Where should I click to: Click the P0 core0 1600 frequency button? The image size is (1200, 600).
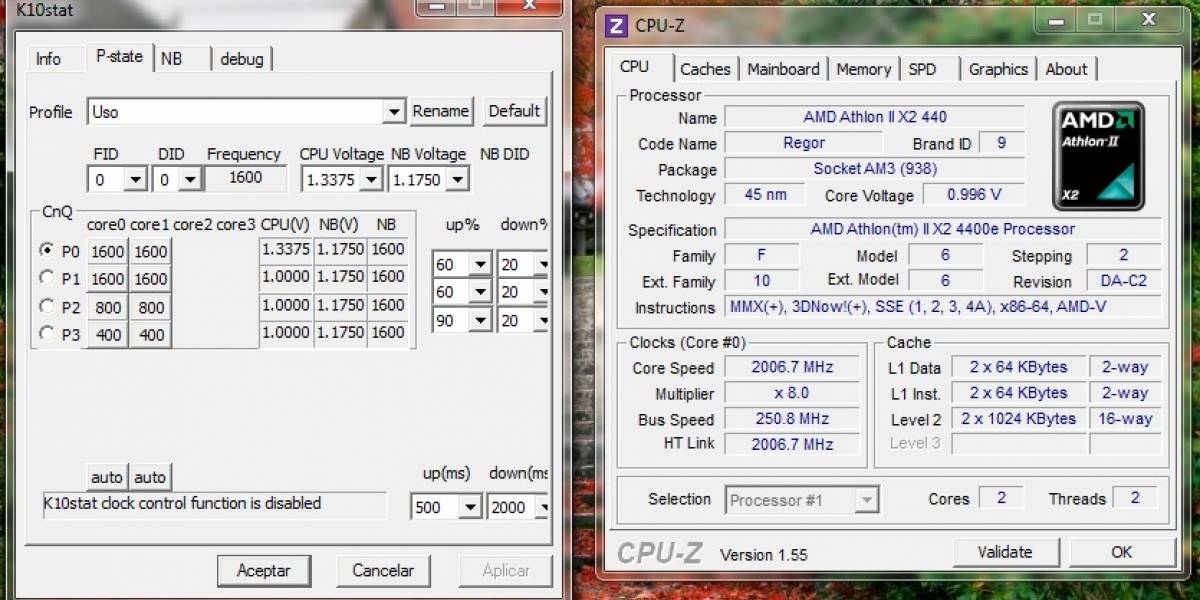click(107, 251)
